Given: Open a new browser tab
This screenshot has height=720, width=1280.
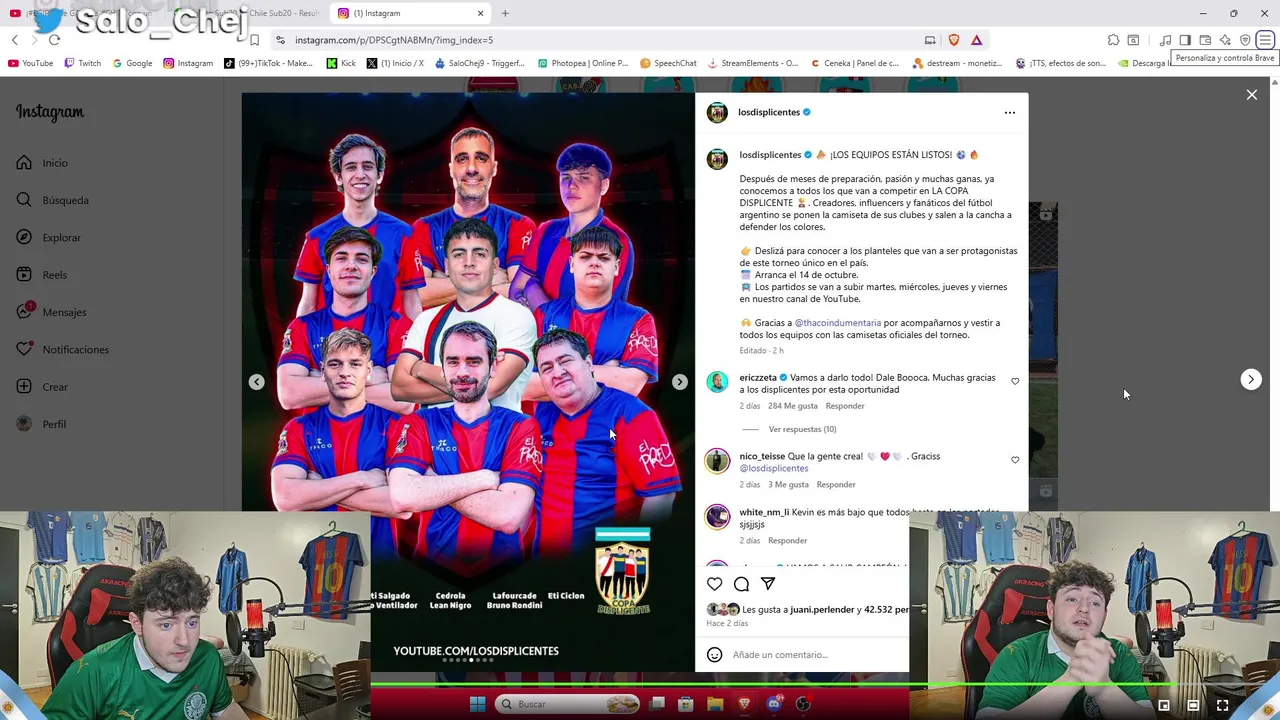Looking at the screenshot, I should (505, 13).
